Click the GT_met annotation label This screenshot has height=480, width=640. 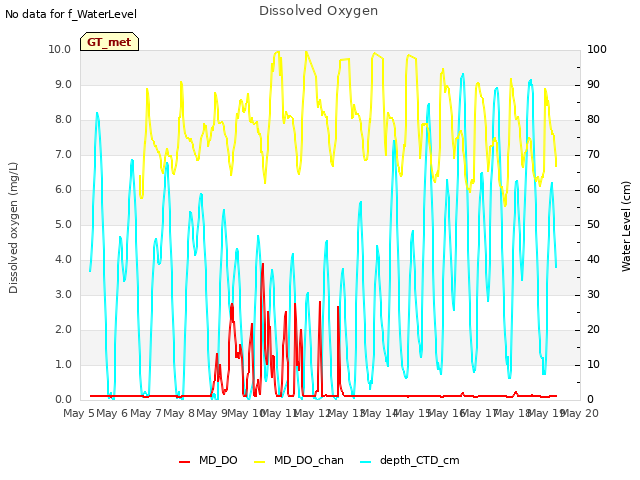coord(109,42)
